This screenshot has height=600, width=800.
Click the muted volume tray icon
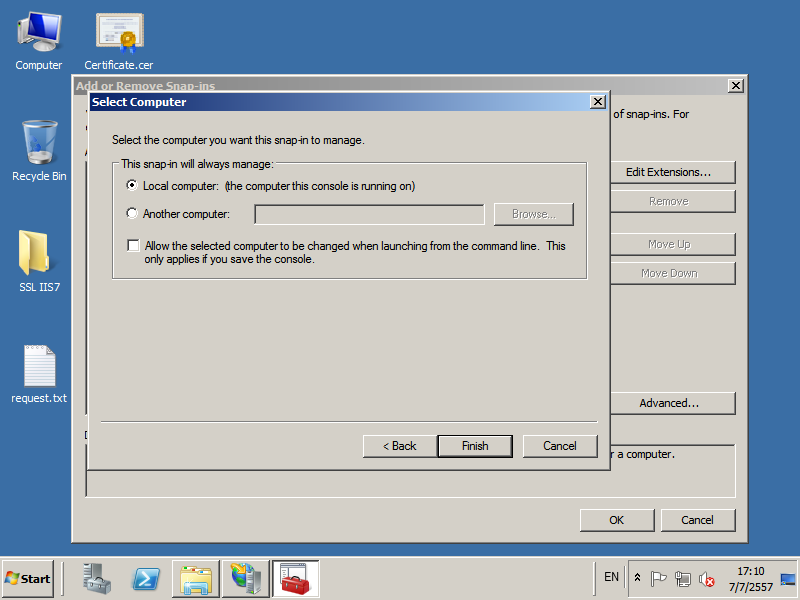coord(707,579)
